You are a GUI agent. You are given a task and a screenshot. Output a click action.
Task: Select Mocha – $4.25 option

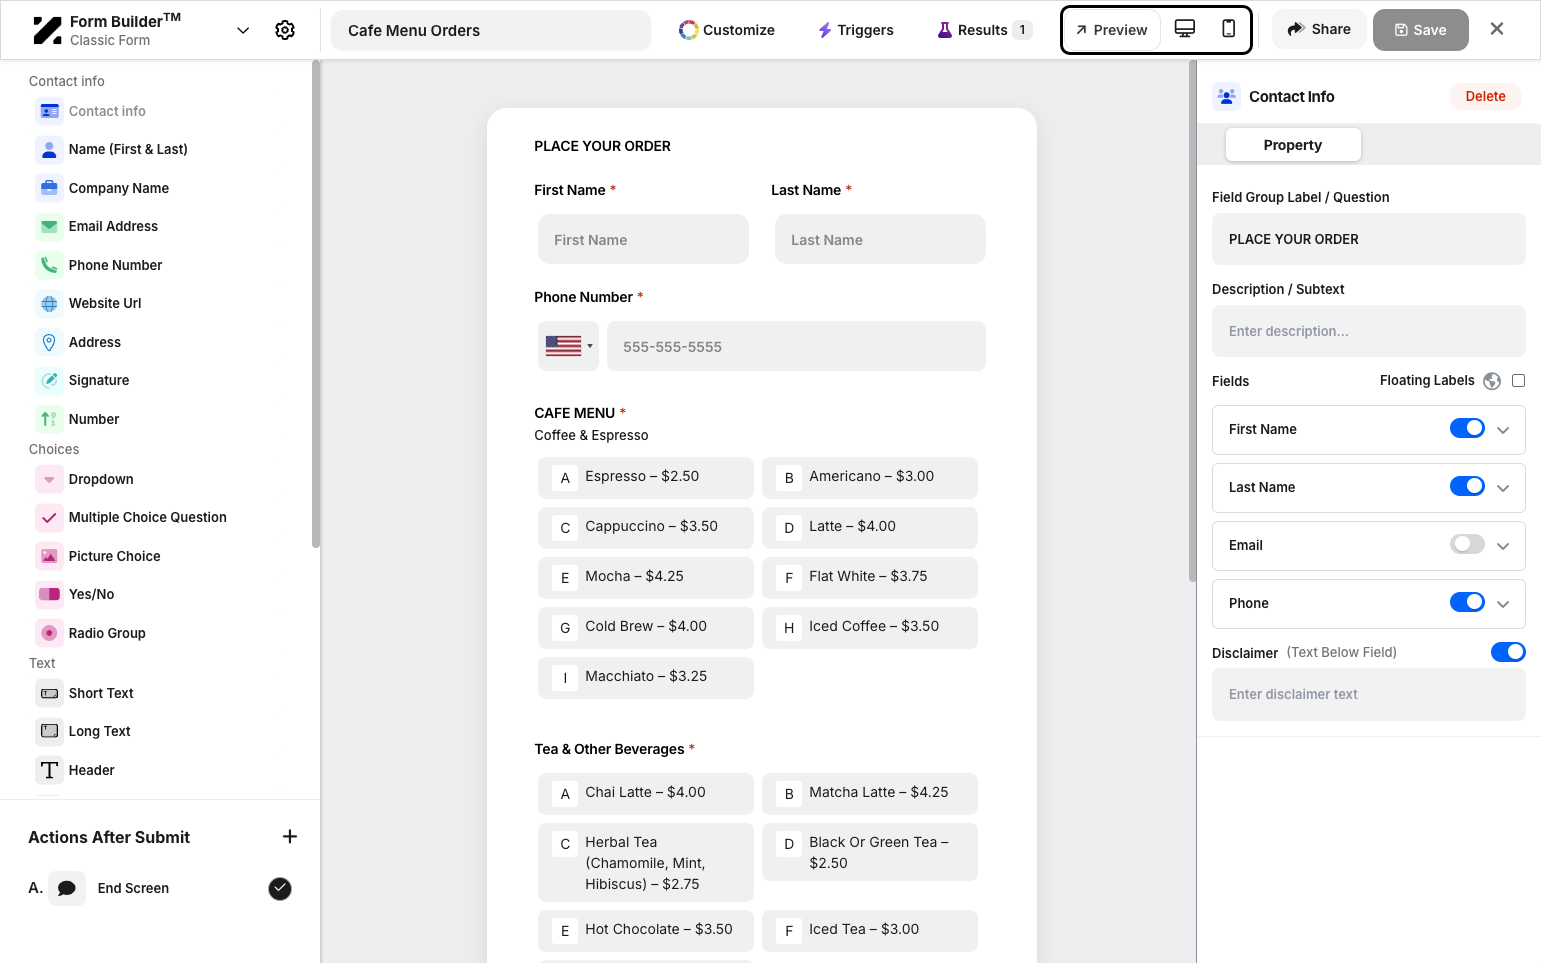(x=646, y=577)
